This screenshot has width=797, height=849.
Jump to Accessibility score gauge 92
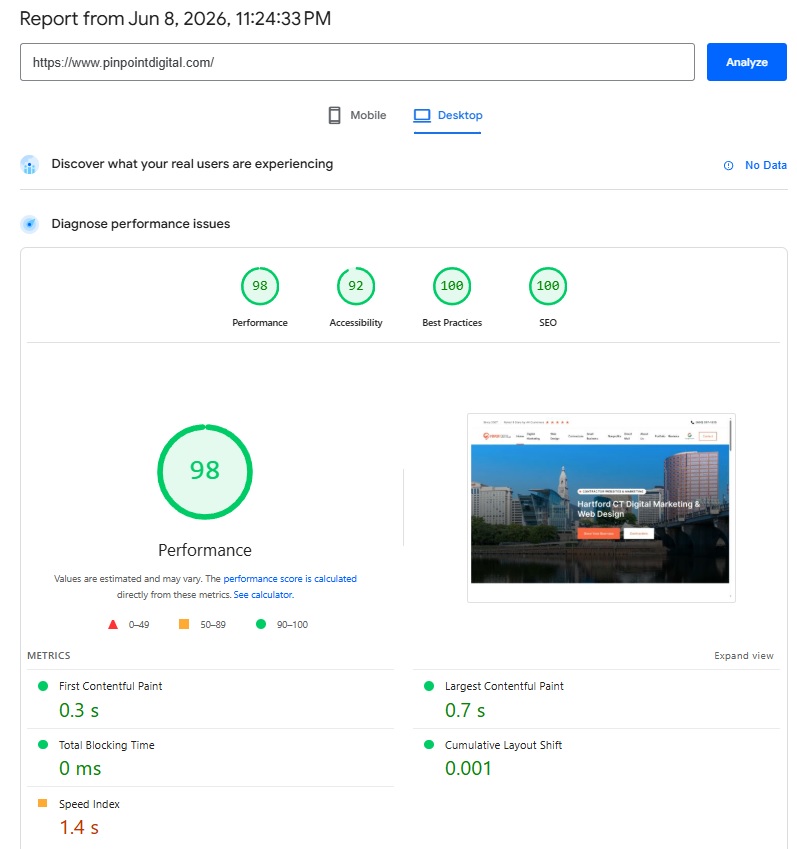point(356,286)
